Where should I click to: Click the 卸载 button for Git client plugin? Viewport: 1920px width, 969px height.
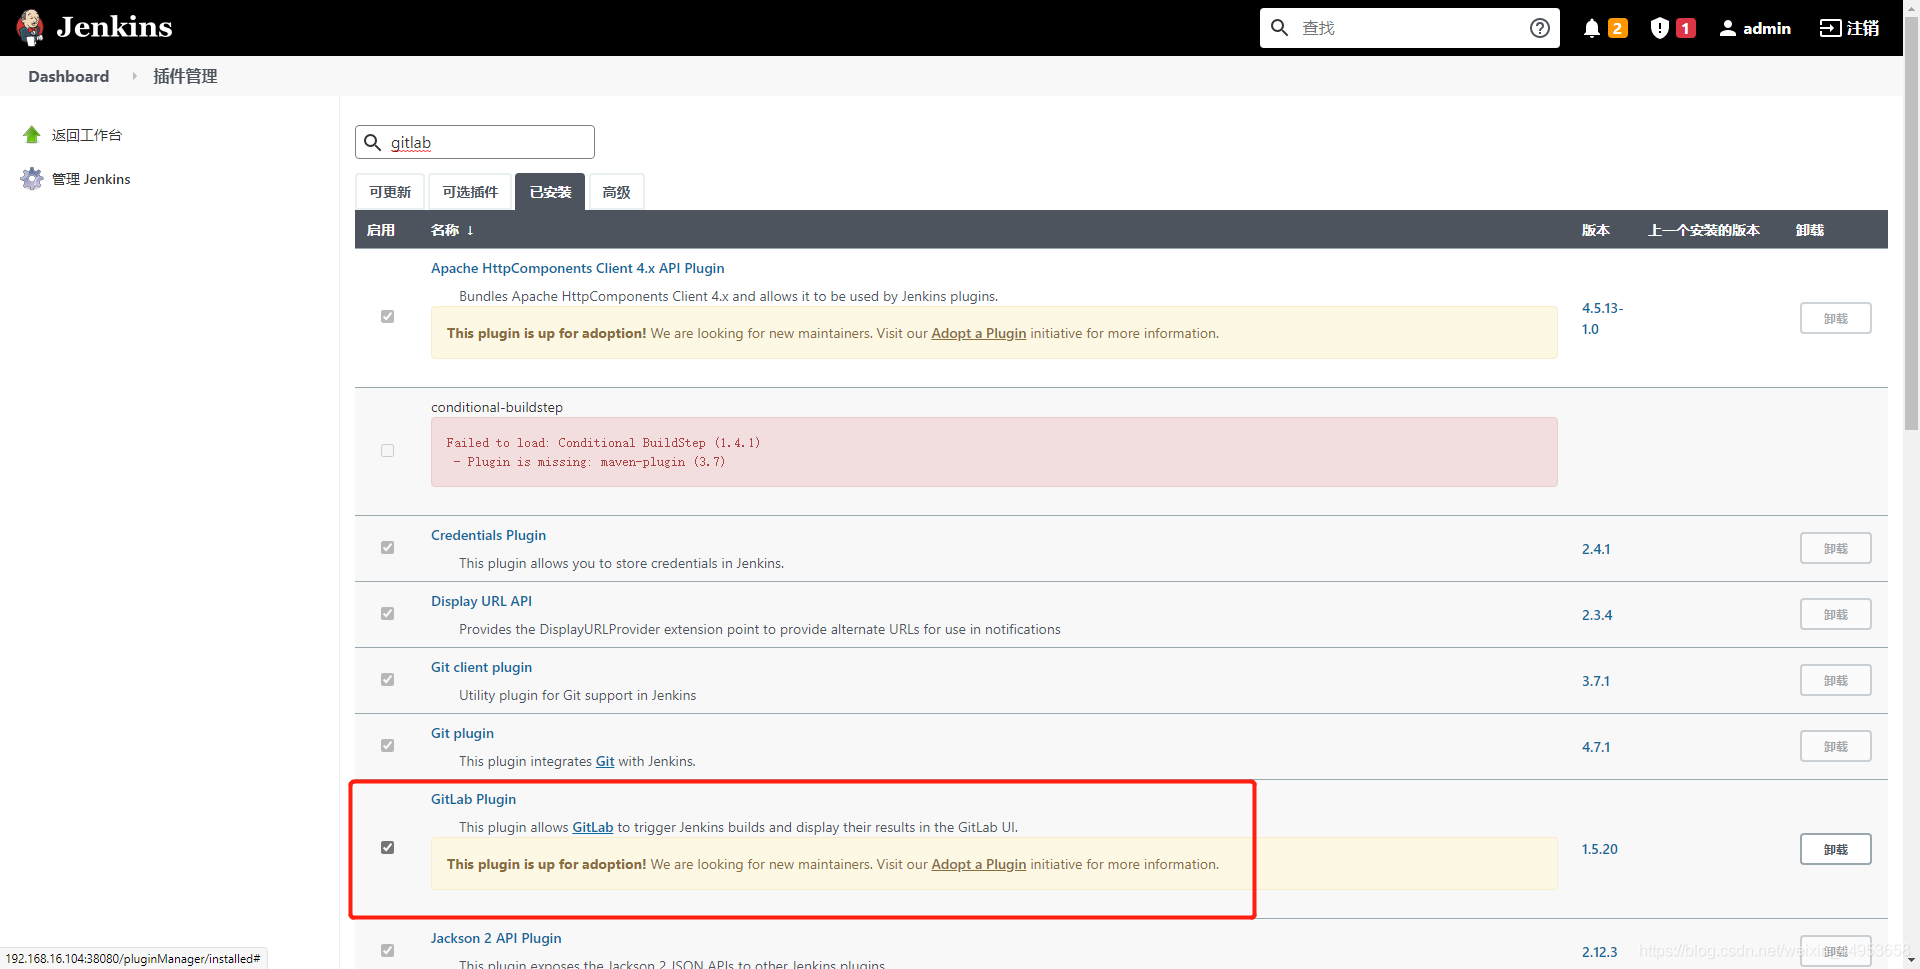point(1835,680)
